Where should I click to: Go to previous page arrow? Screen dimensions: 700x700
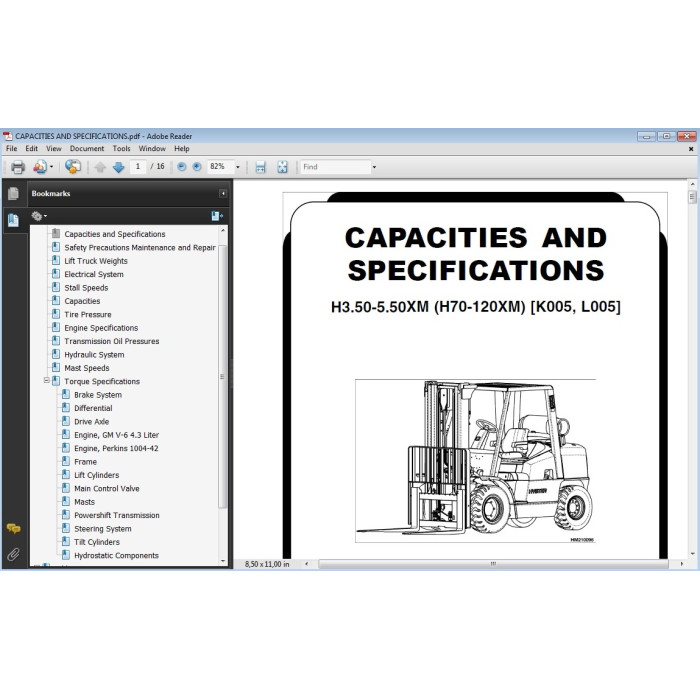(100, 167)
